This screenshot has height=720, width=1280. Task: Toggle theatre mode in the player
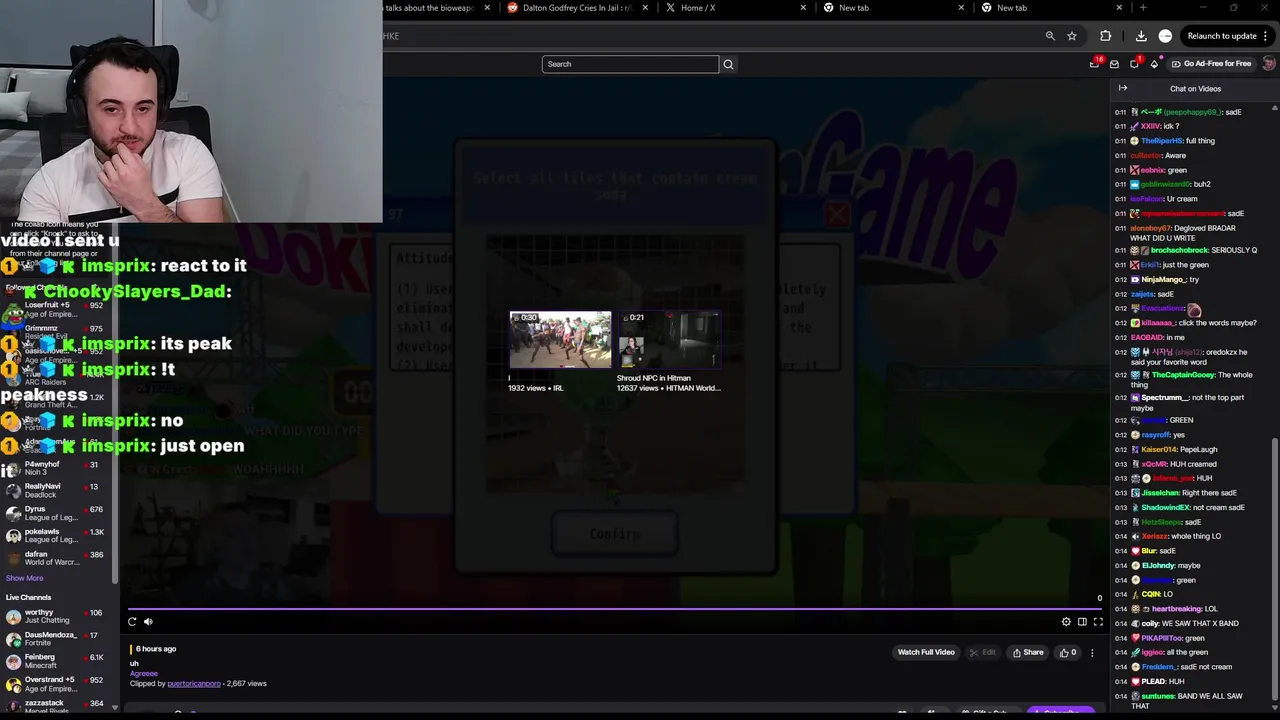1082,622
